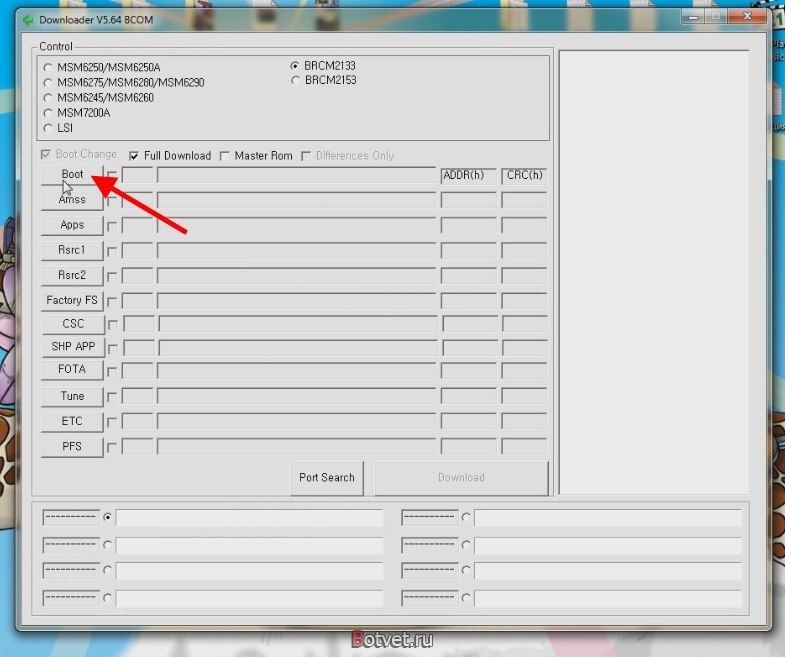Click the SHP APP button

(73, 347)
